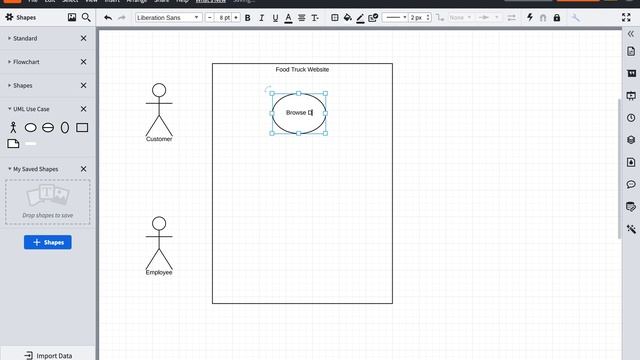Screen dimensions: 640x360
Task: Open the text color picker
Action: pos(288,18)
